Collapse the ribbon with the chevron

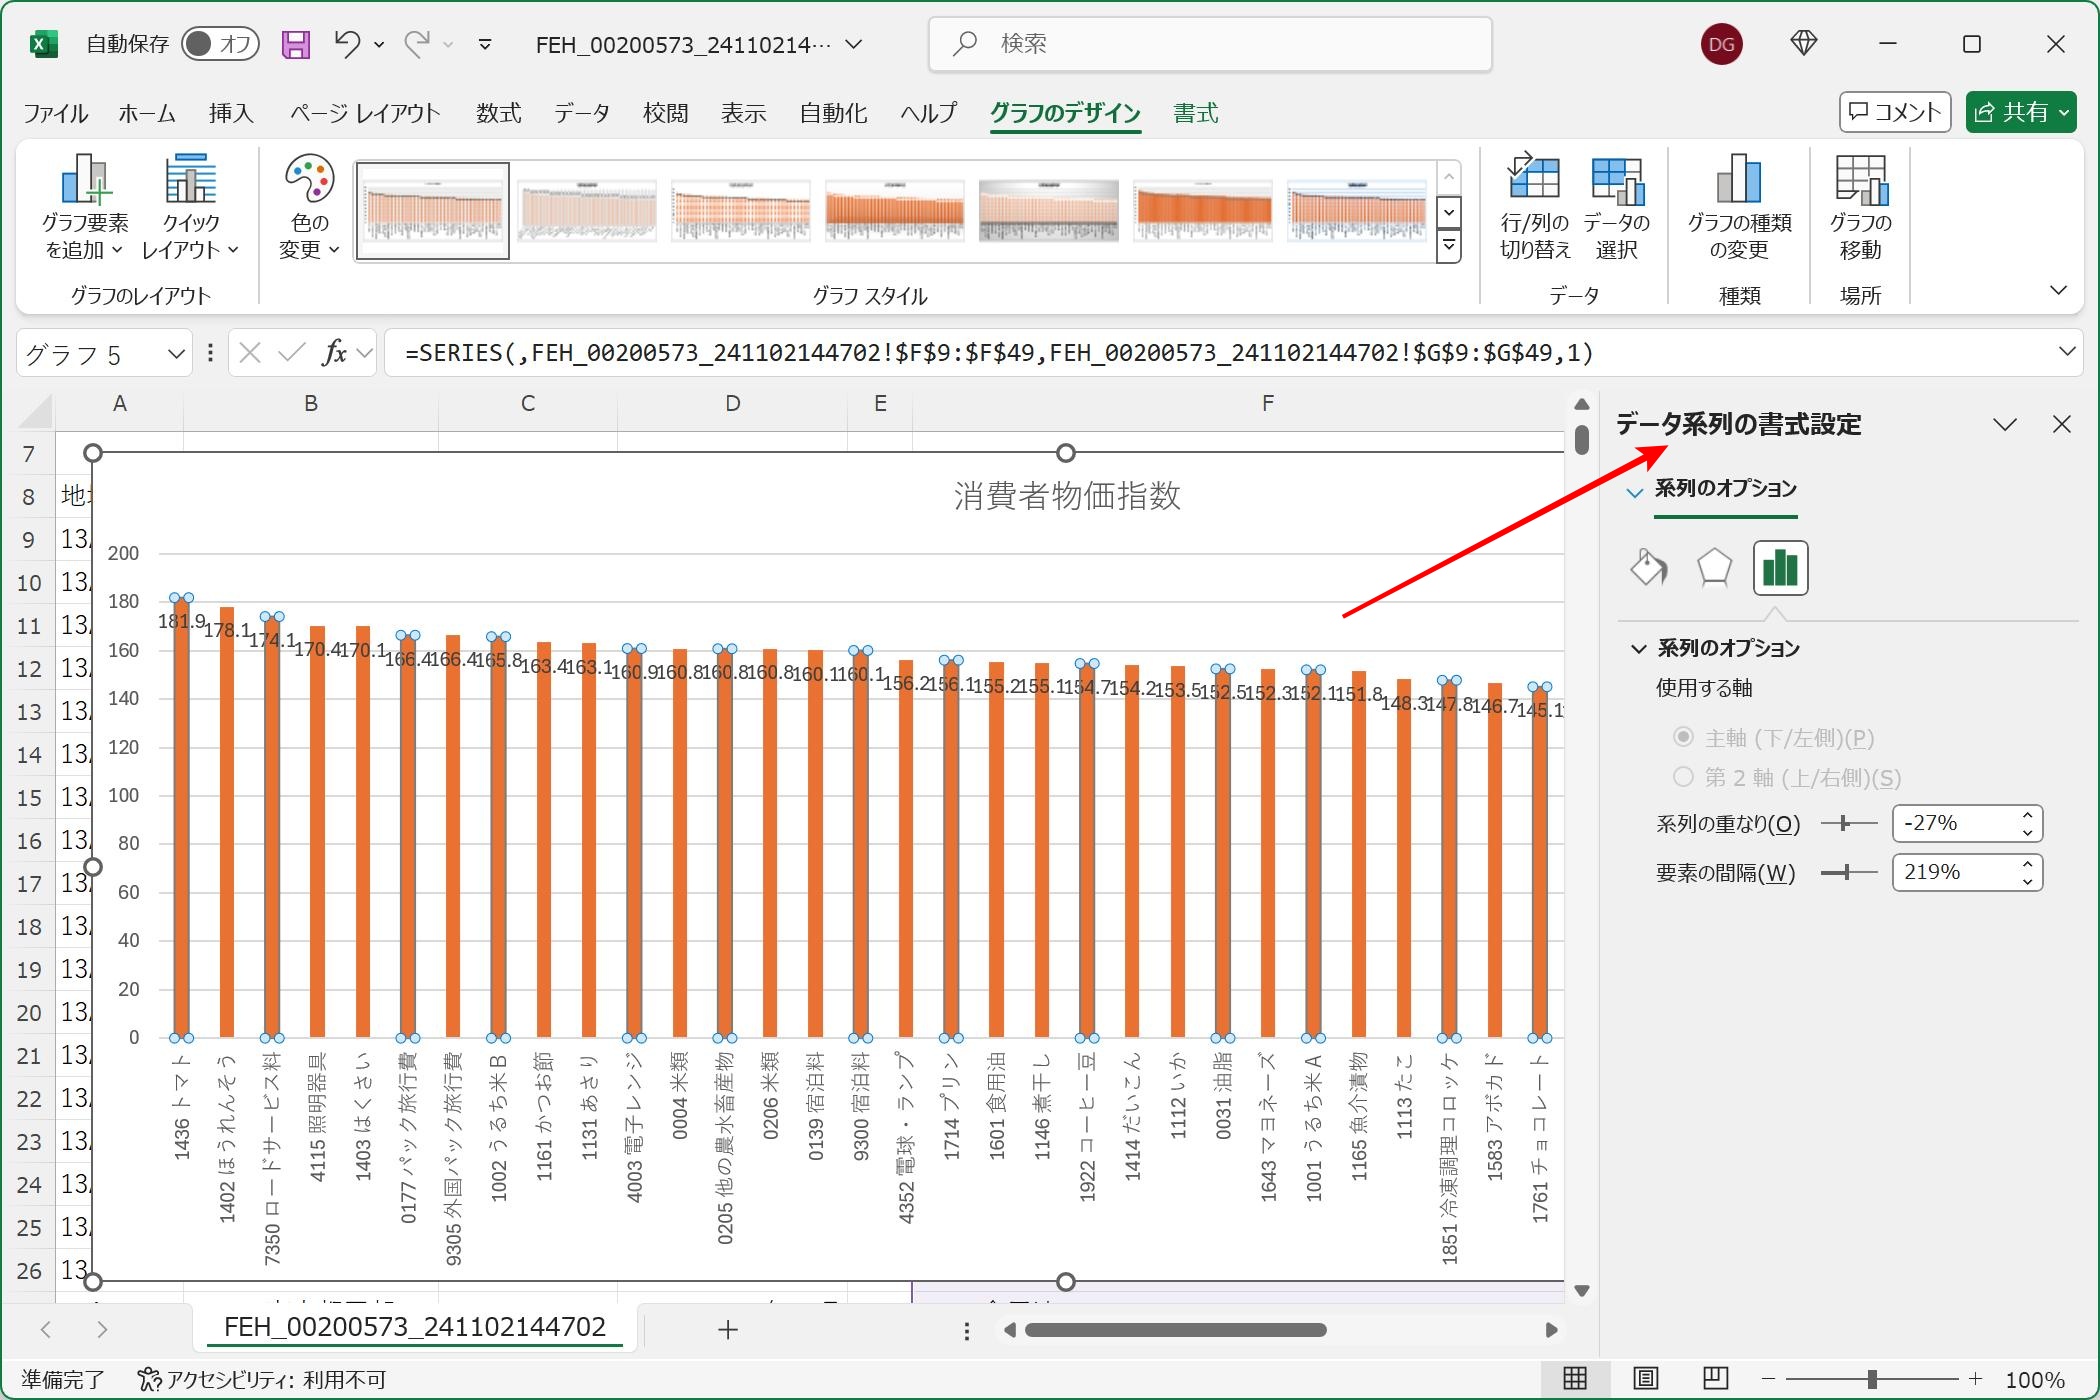2058,291
